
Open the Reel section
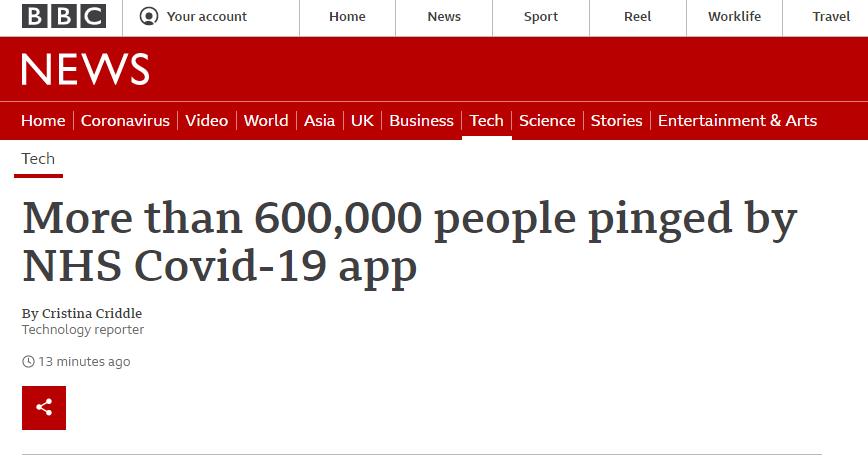point(637,17)
